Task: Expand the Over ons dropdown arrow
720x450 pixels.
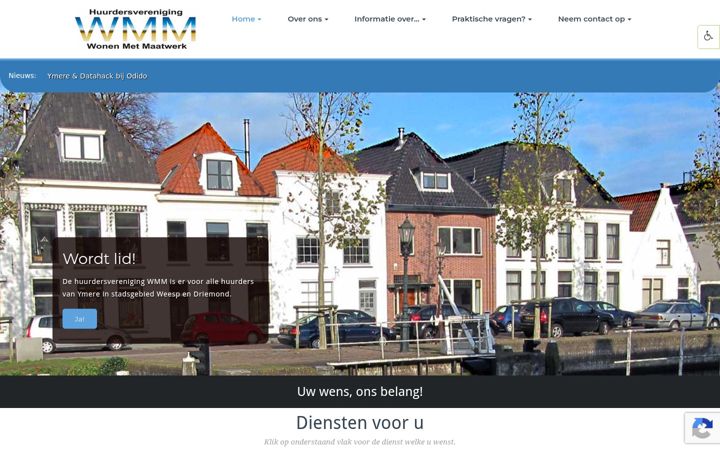Action: point(326,19)
